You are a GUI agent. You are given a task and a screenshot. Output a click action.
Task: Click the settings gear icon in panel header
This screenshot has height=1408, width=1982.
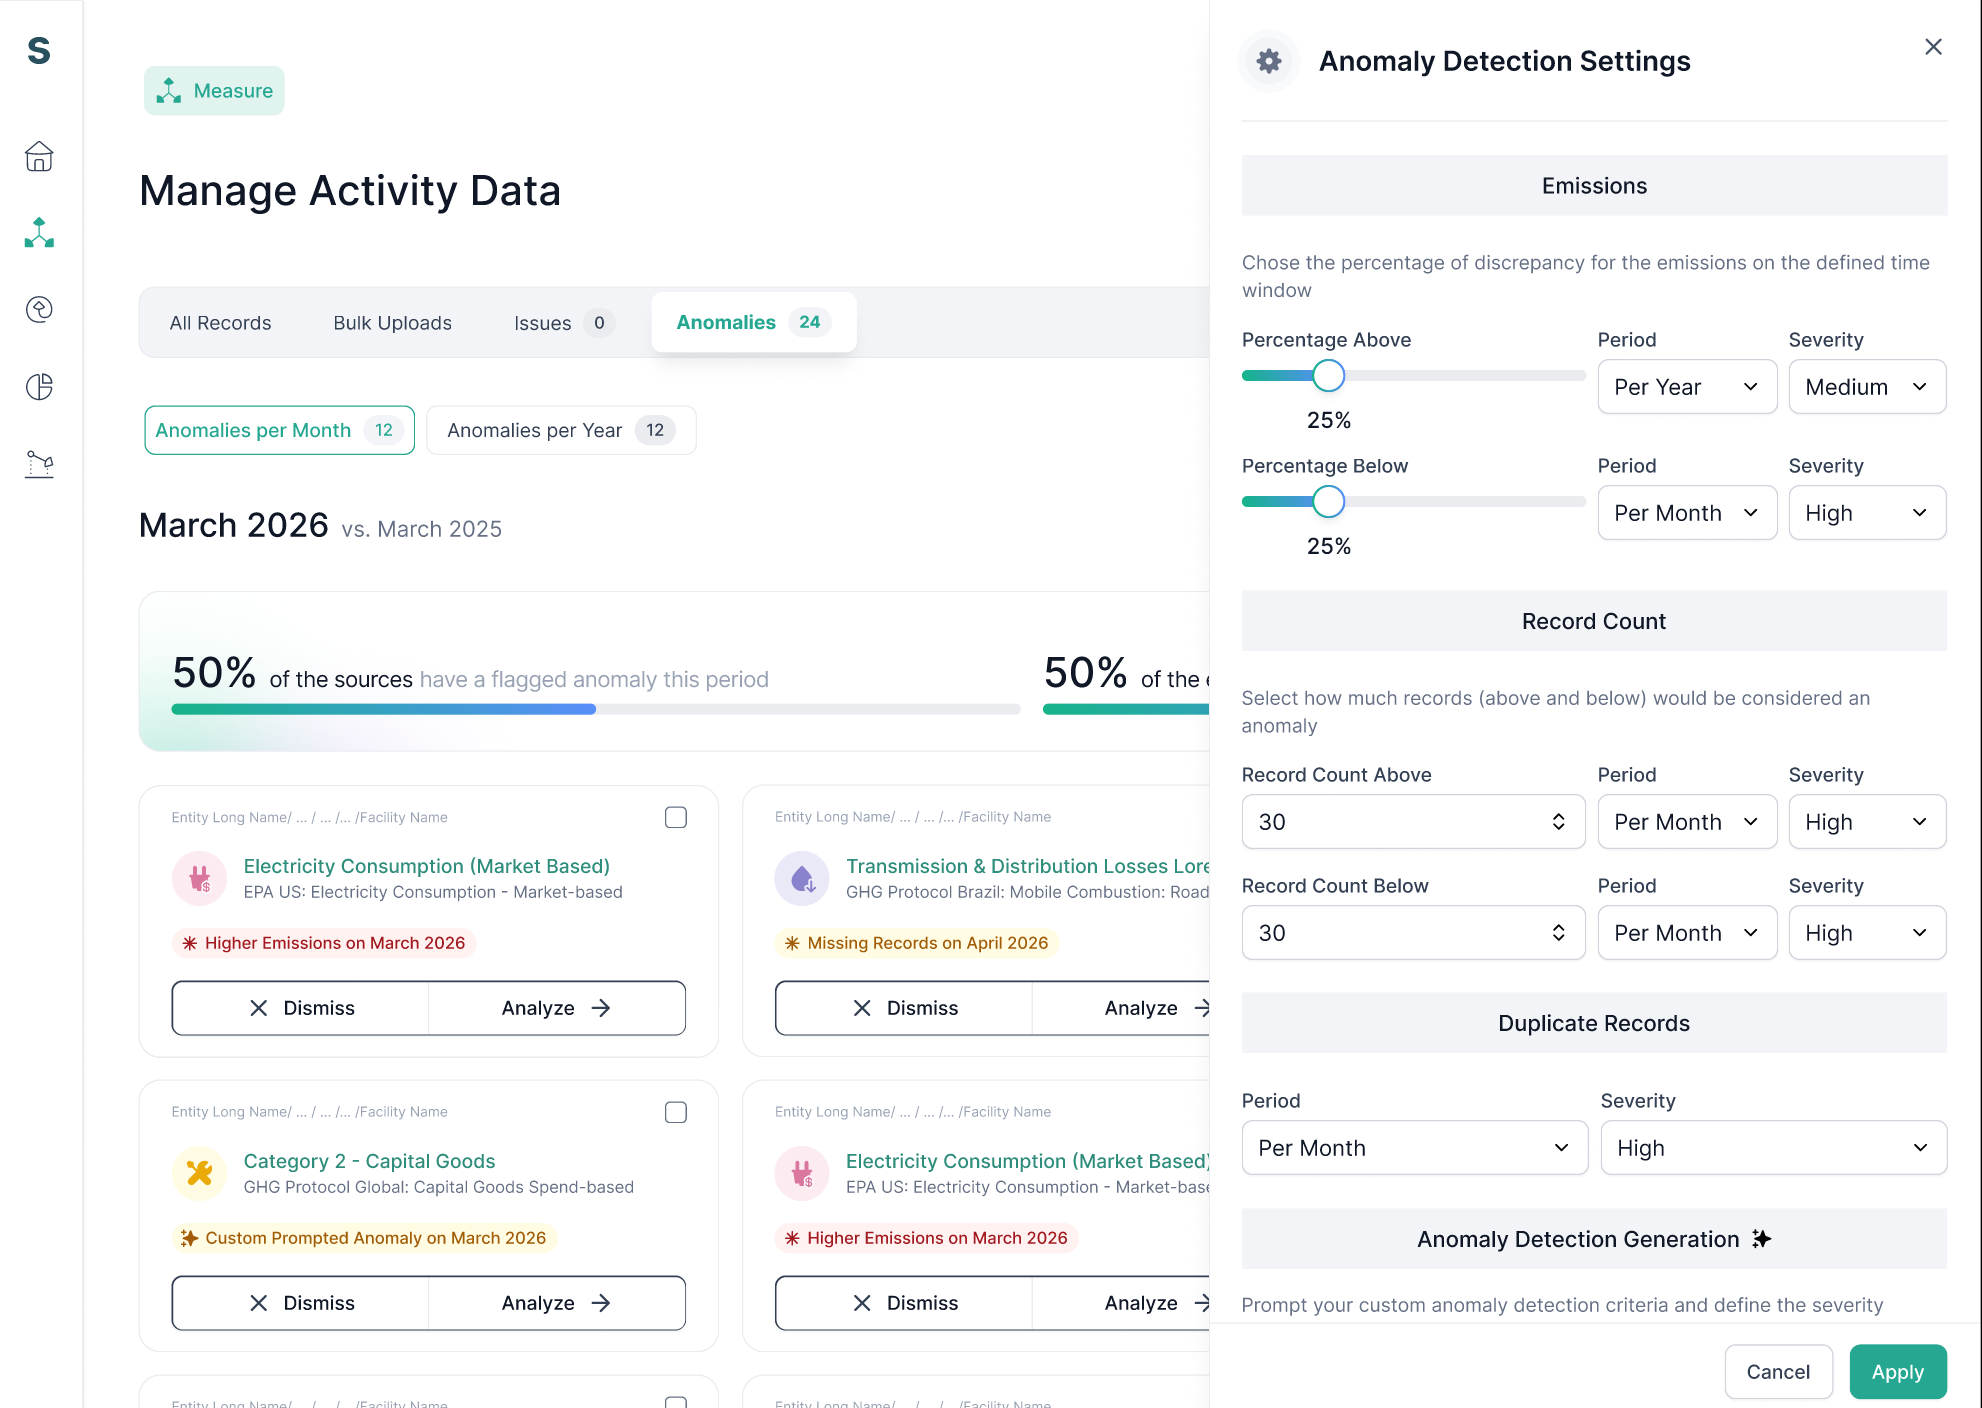tap(1269, 61)
